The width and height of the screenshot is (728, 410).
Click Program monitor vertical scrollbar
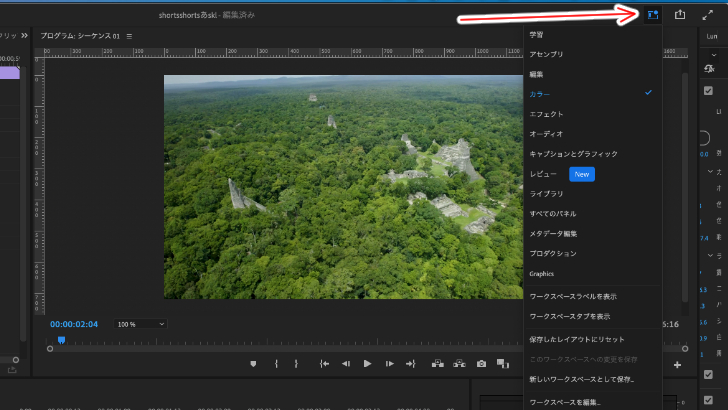[685, 187]
